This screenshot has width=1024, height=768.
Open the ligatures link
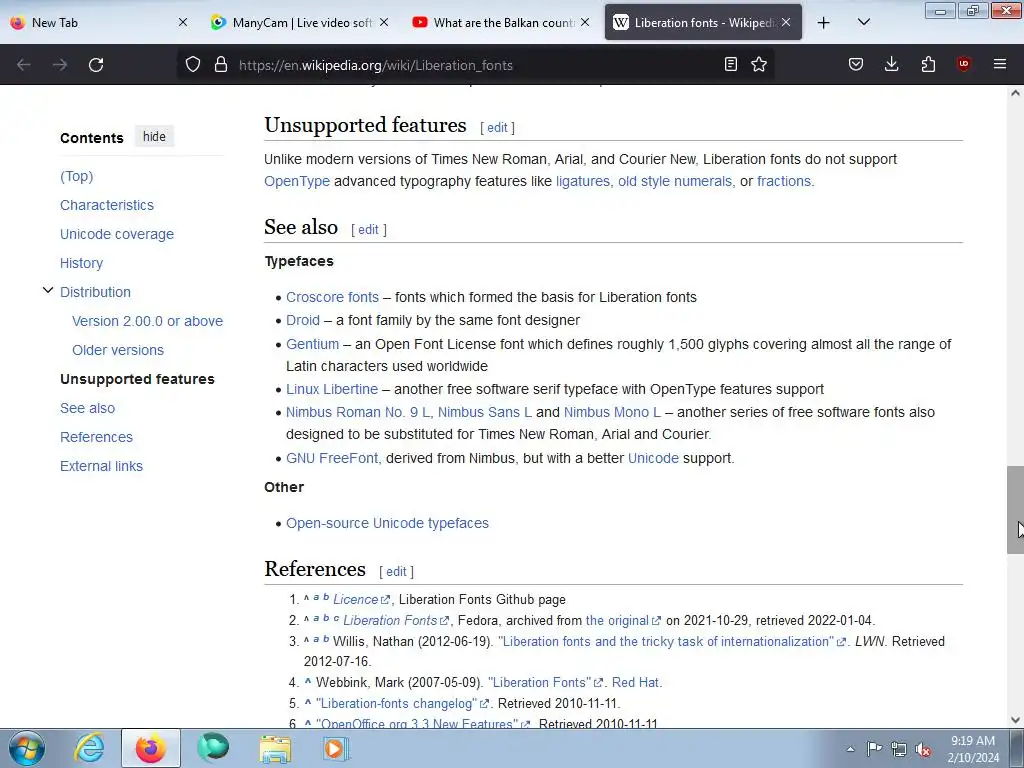(x=583, y=181)
